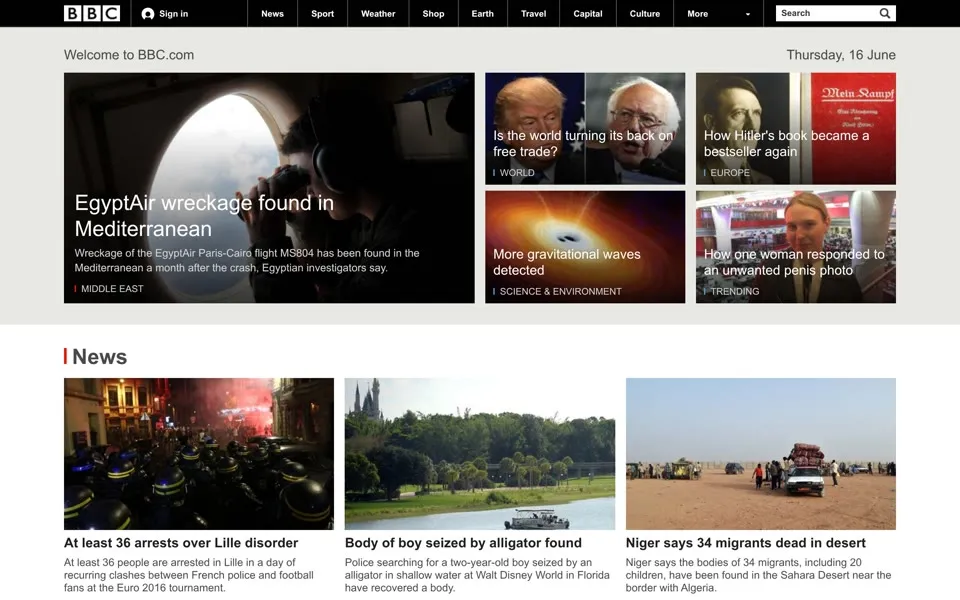Viewport: 960px width, 600px height.
Task: Click the More menu label
Action: pos(697,13)
